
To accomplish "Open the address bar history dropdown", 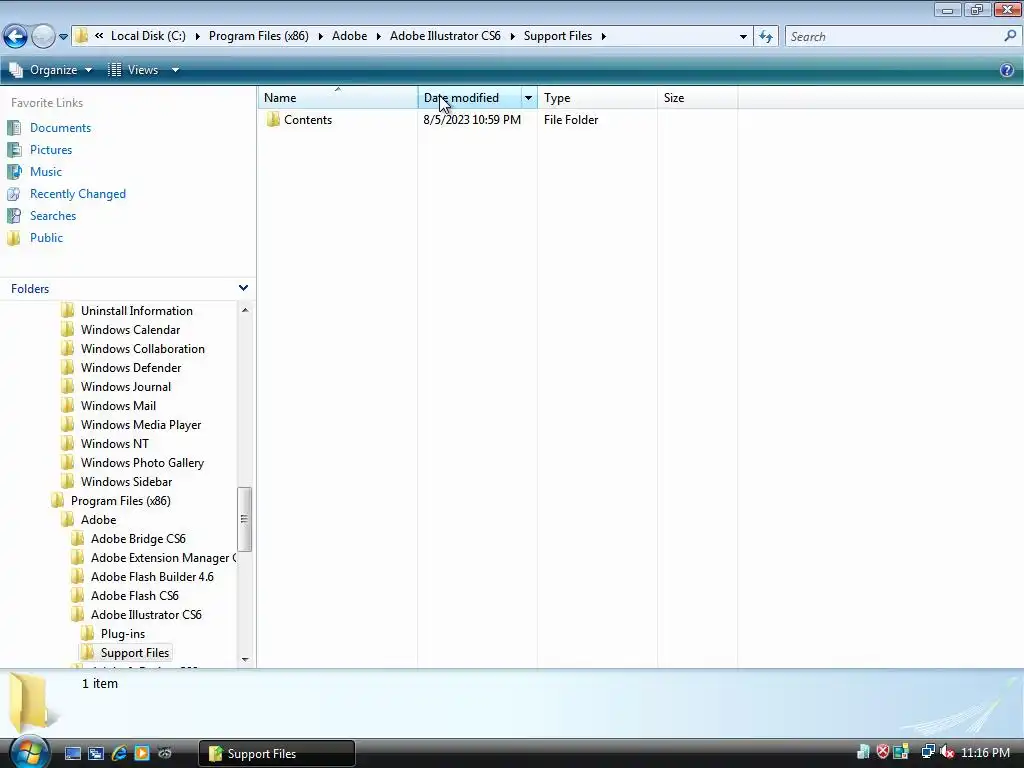I will coord(743,37).
